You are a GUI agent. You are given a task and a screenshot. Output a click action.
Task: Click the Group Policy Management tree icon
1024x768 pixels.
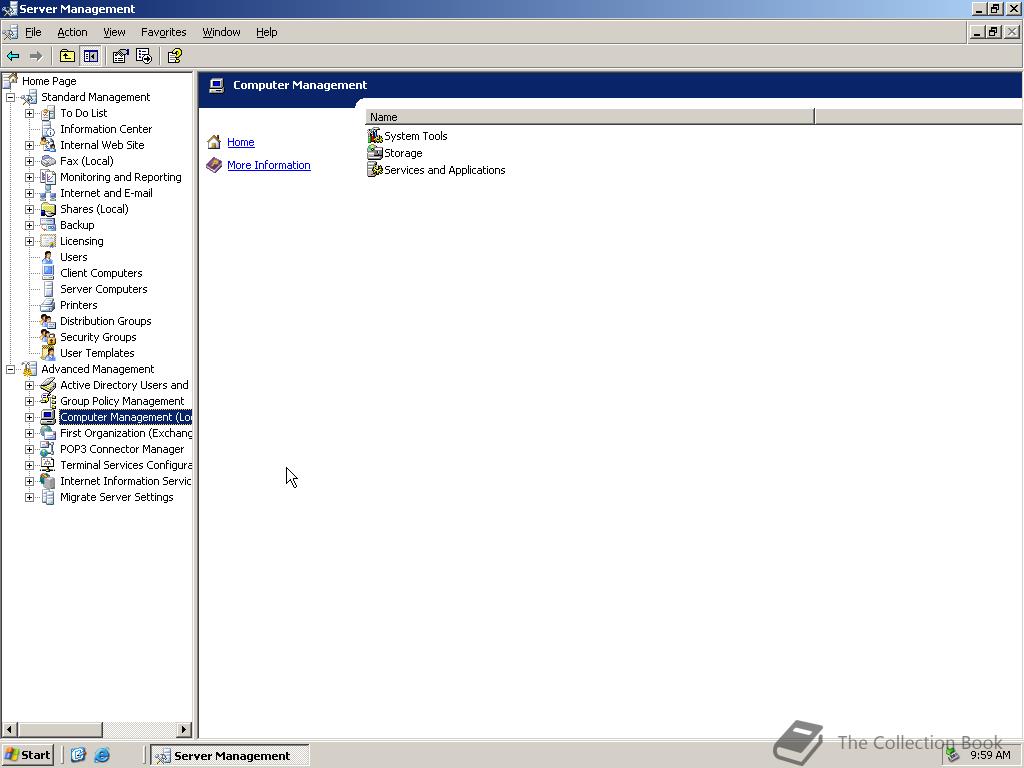click(x=48, y=401)
